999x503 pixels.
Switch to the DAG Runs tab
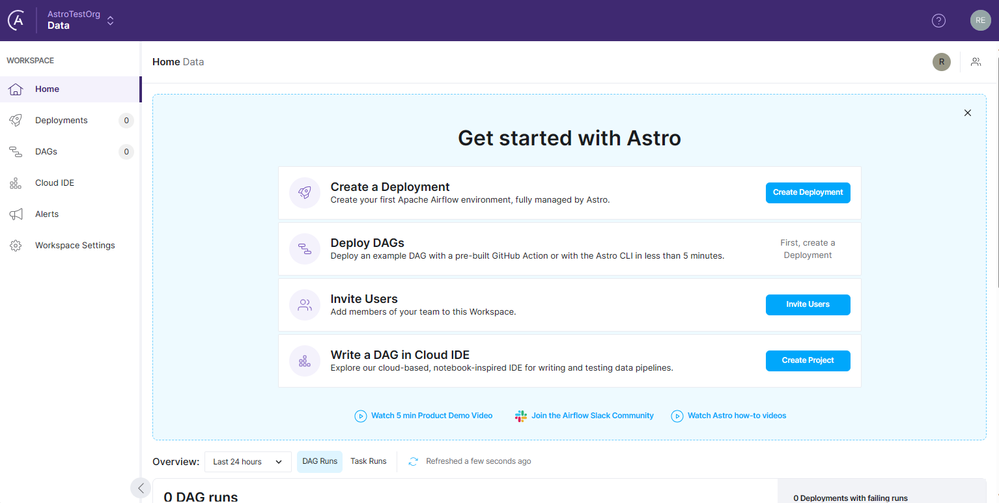pos(319,461)
